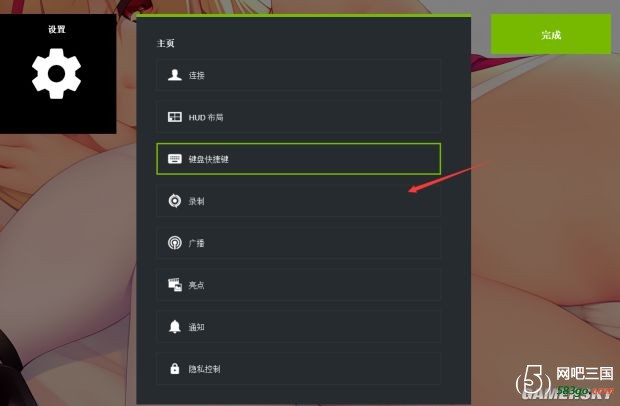Open the HUD 布局 settings entry
The image size is (620, 406).
[x=298, y=117]
